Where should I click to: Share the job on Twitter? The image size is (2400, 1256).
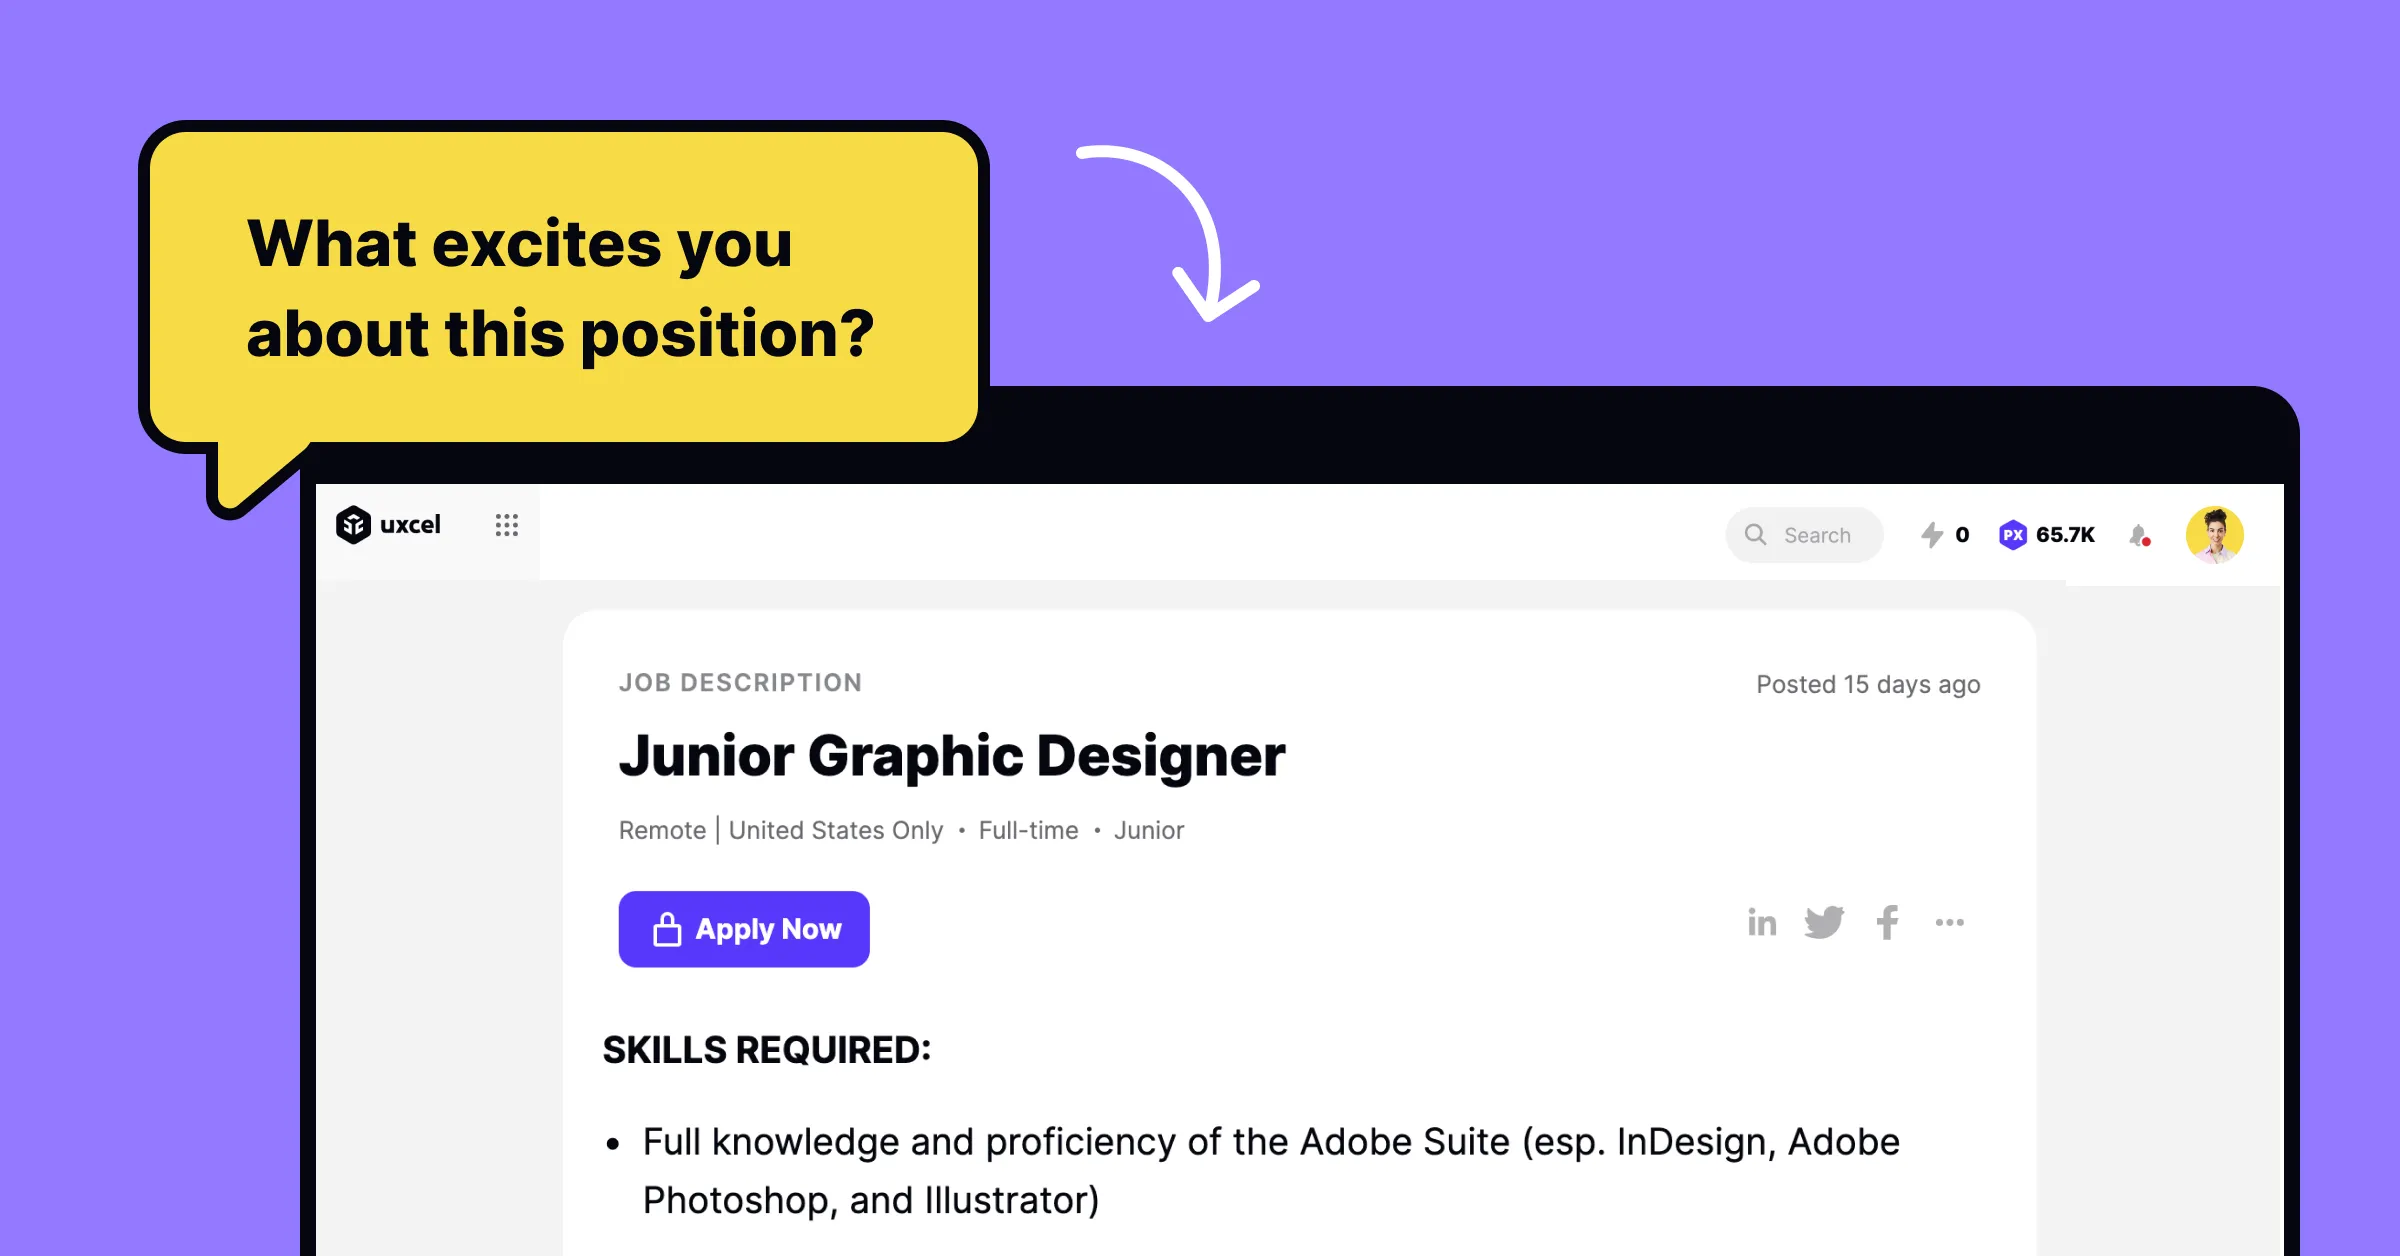(x=1824, y=922)
